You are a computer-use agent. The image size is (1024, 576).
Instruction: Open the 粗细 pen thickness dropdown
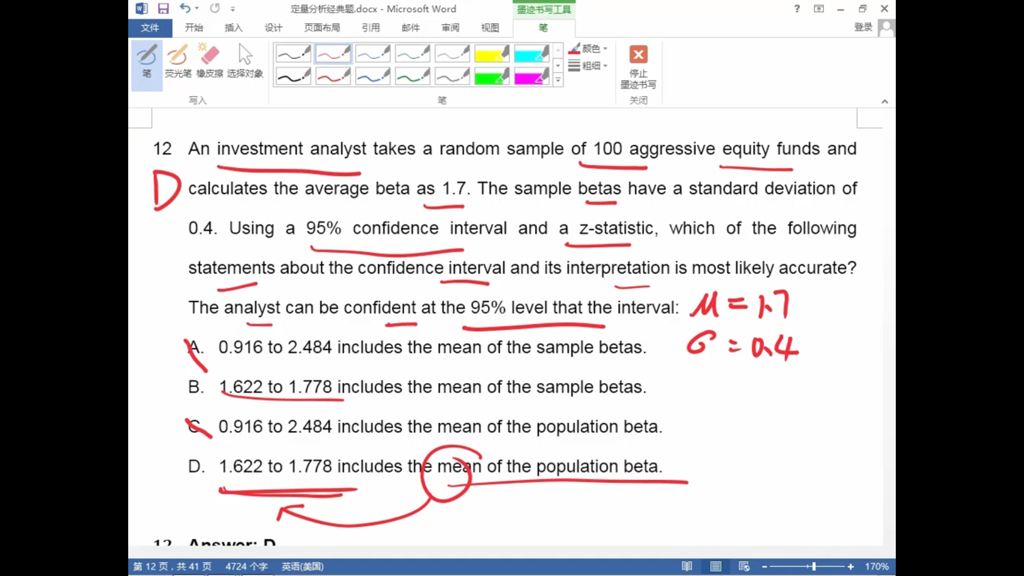[x=588, y=66]
